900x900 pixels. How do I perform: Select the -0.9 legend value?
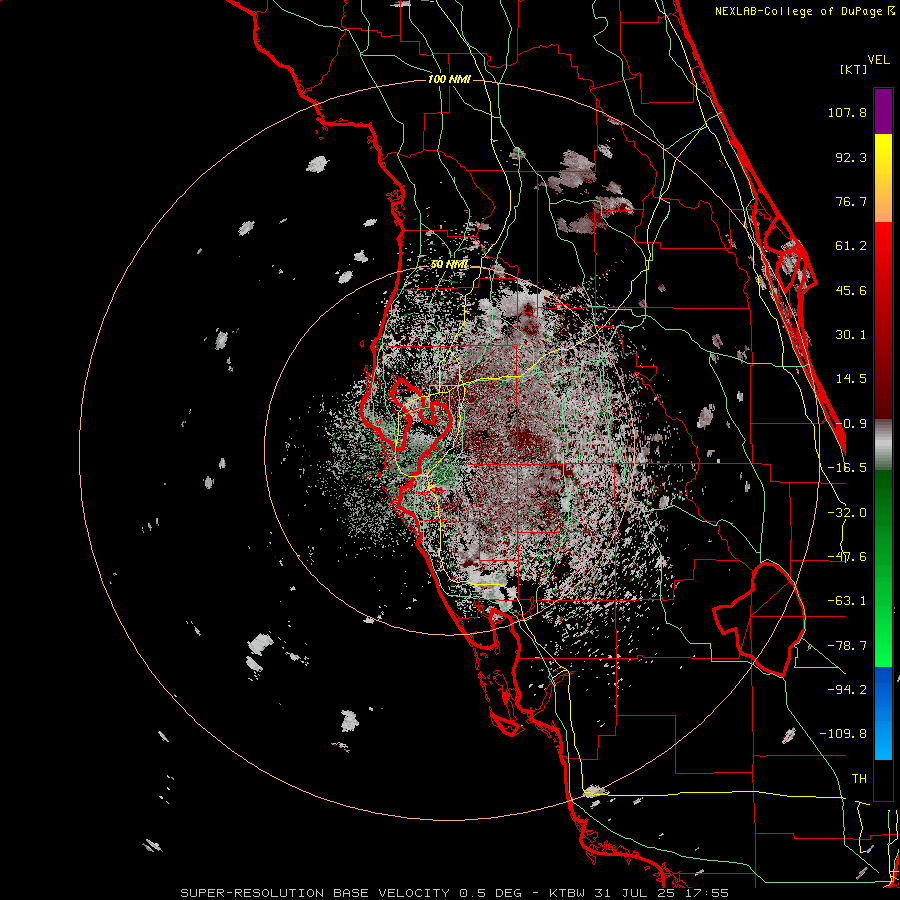pos(851,424)
